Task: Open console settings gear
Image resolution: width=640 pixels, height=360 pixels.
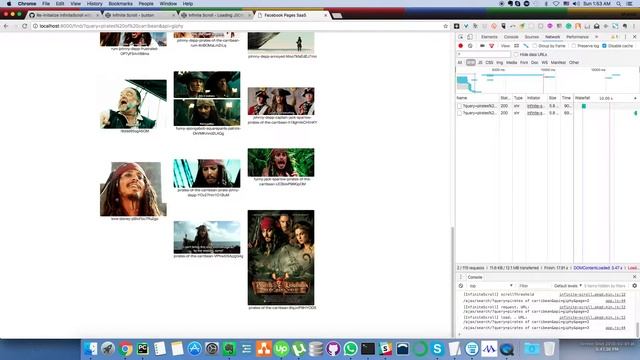Action: coord(634,286)
